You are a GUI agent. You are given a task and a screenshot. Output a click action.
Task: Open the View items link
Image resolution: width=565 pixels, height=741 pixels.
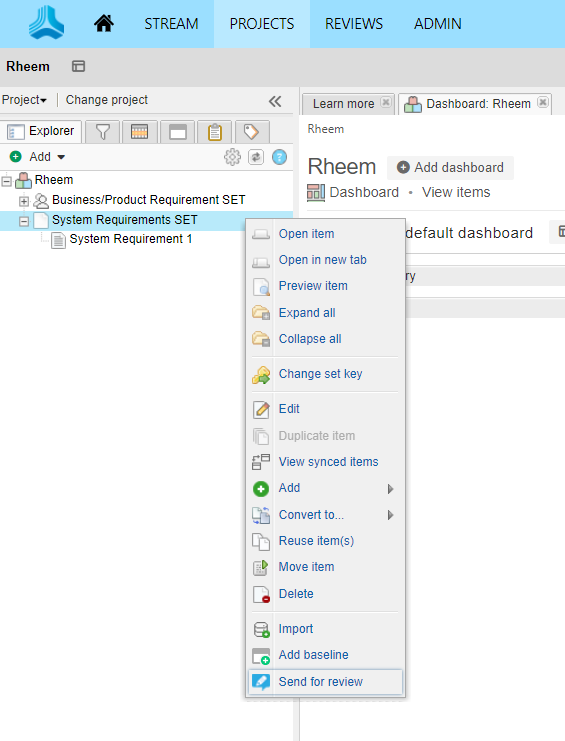(x=456, y=192)
